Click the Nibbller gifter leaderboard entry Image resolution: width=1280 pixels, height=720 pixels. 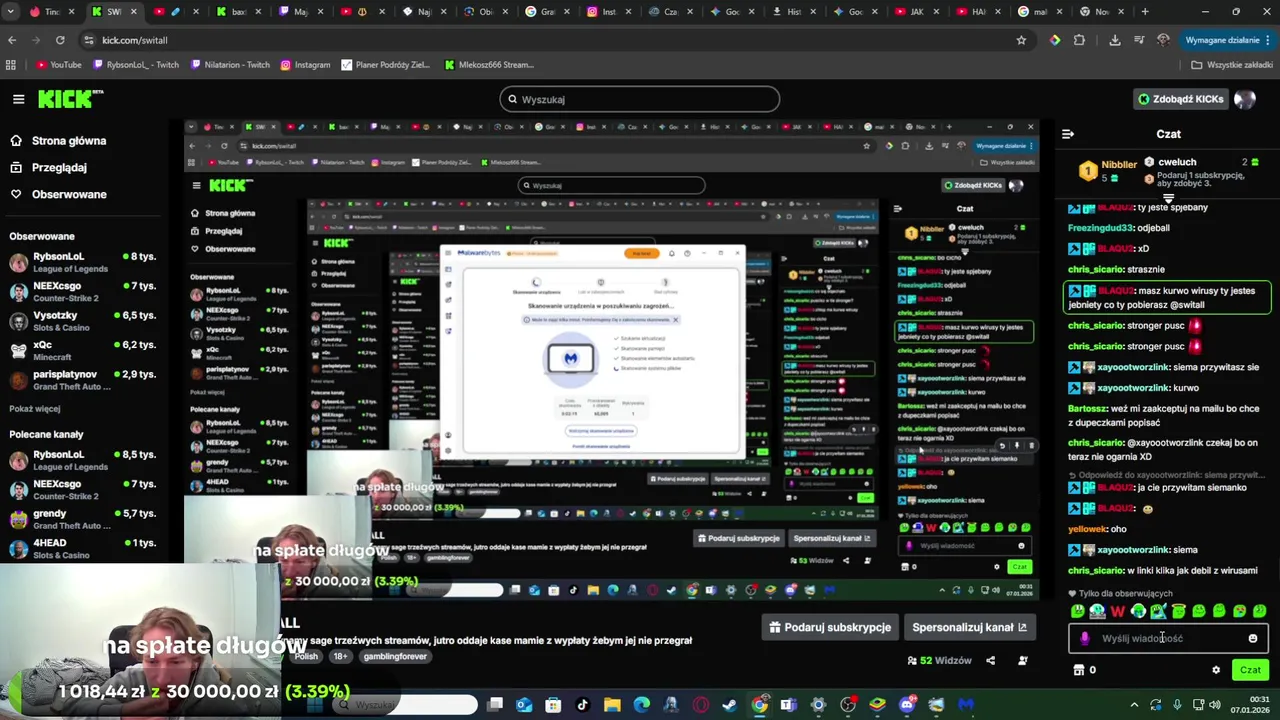point(1106,169)
